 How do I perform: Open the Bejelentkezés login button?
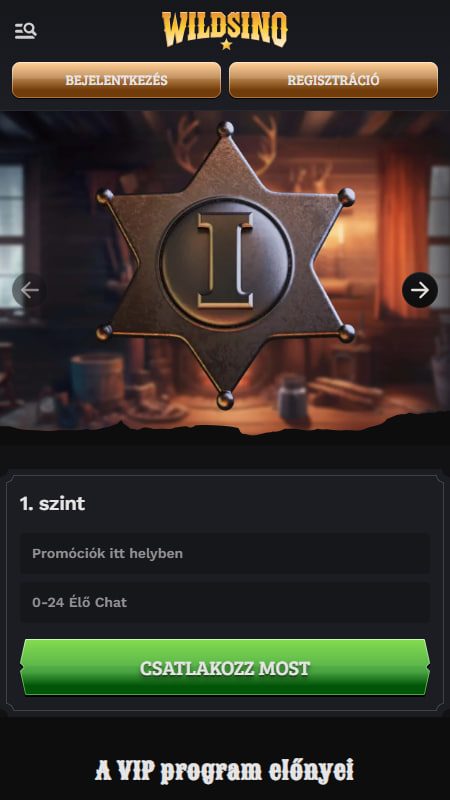116,80
